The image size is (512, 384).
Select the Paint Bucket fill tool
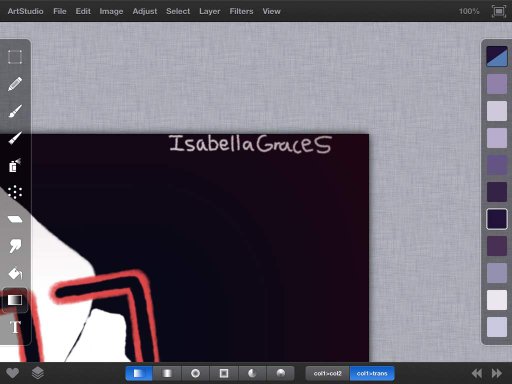tap(15, 273)
